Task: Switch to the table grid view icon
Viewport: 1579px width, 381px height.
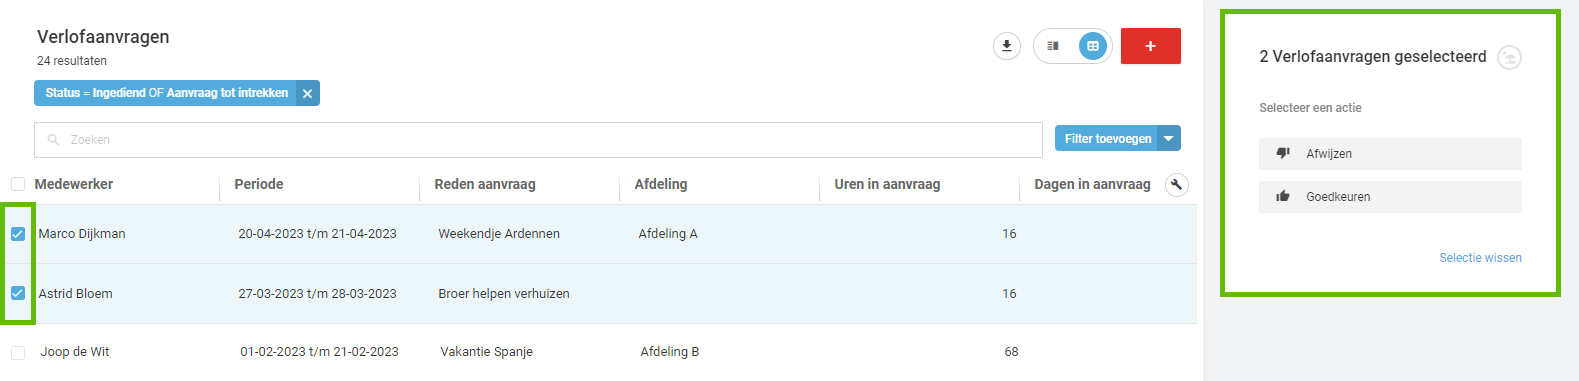Action: coord(1093,46)
